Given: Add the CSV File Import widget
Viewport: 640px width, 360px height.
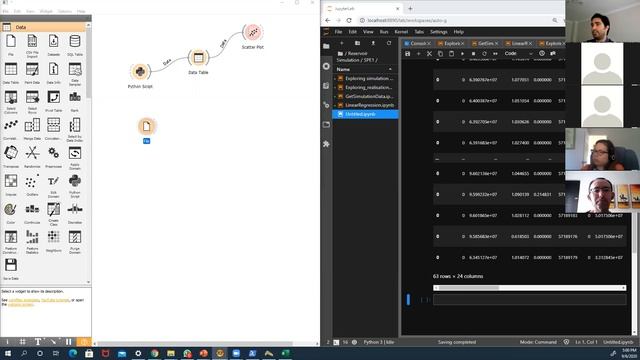Looking at the screenshot, I should [x=32, y=44].
